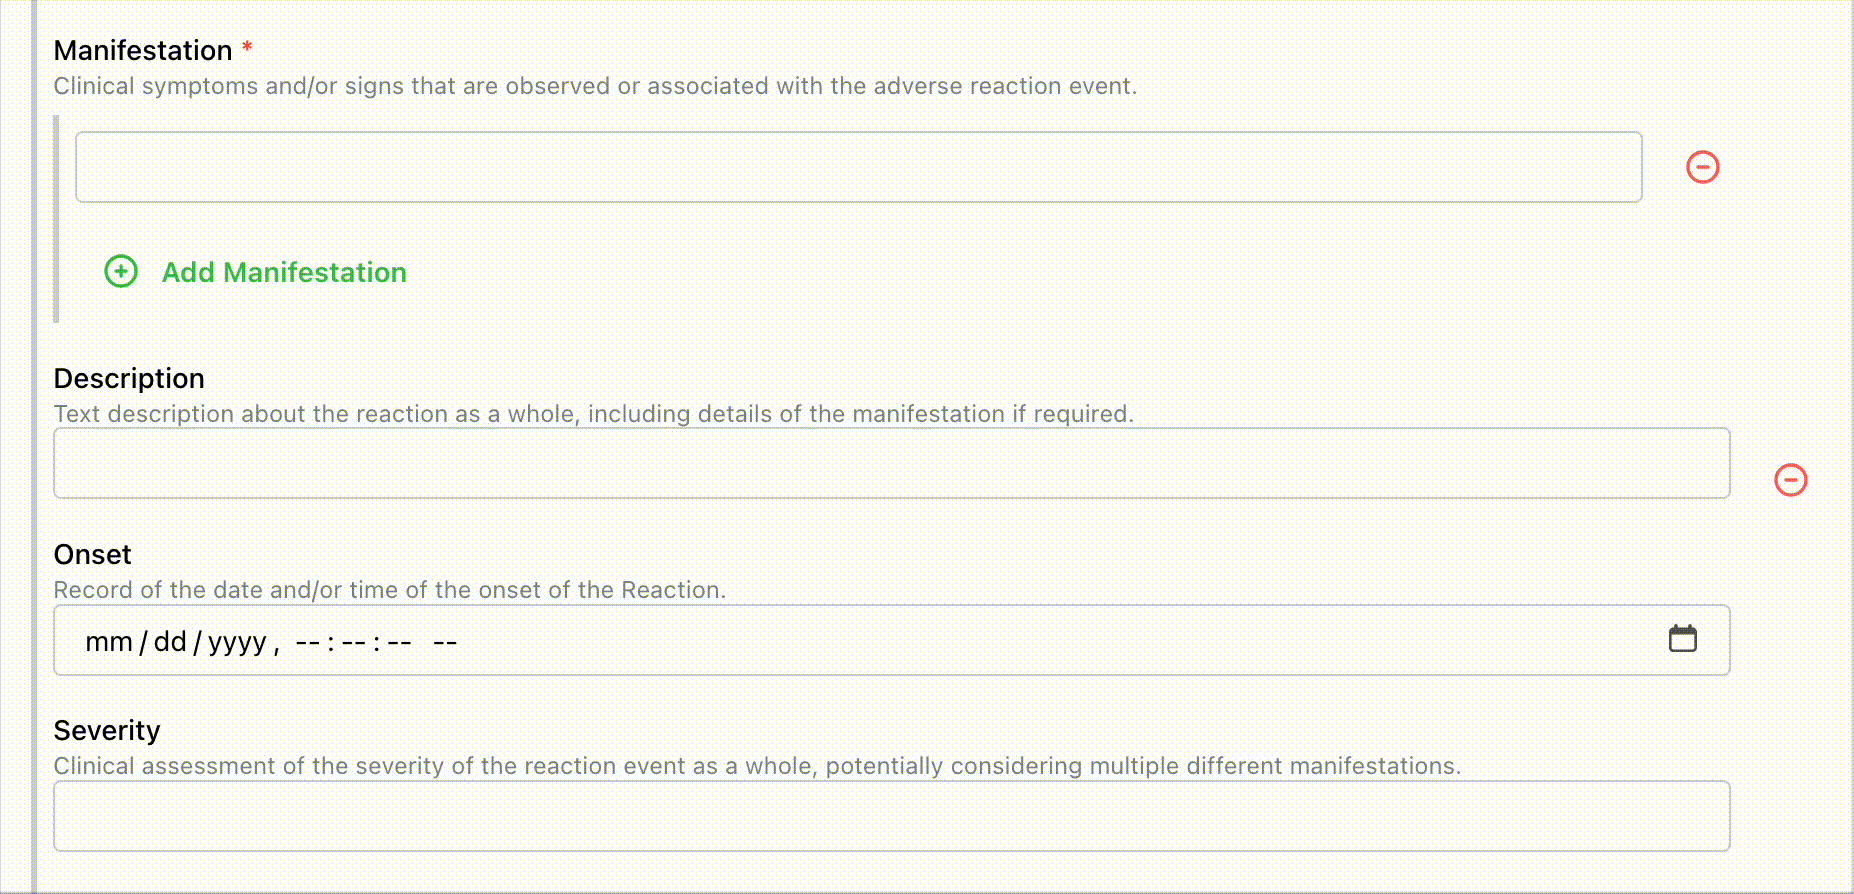
Task: Click the minus circle next to Description box
Action: (x=1790, y=479)
